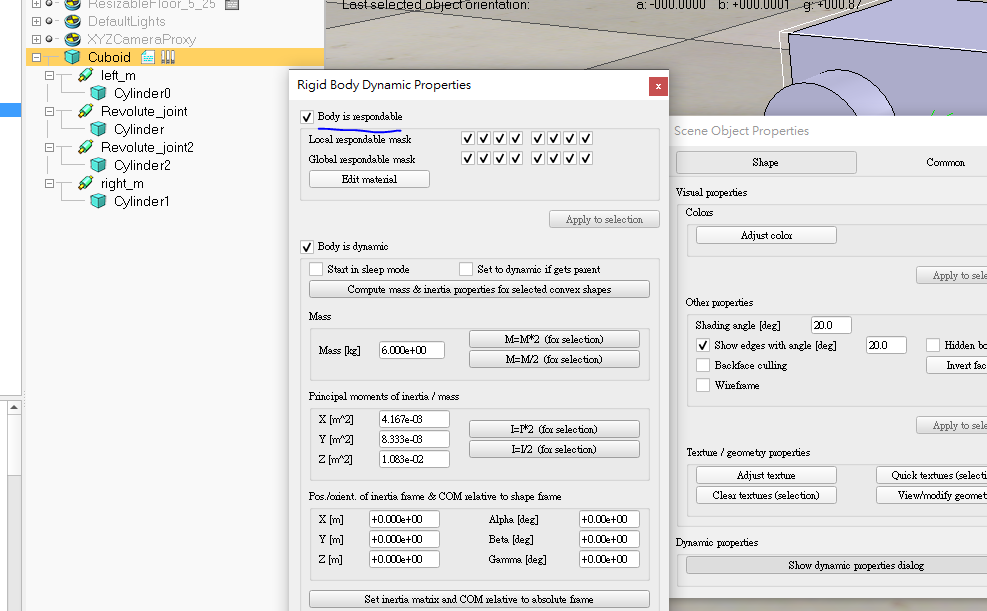Click the DefaultLights object icon
The width and height of the screenshot is (987, 611).
coord(72,21)
